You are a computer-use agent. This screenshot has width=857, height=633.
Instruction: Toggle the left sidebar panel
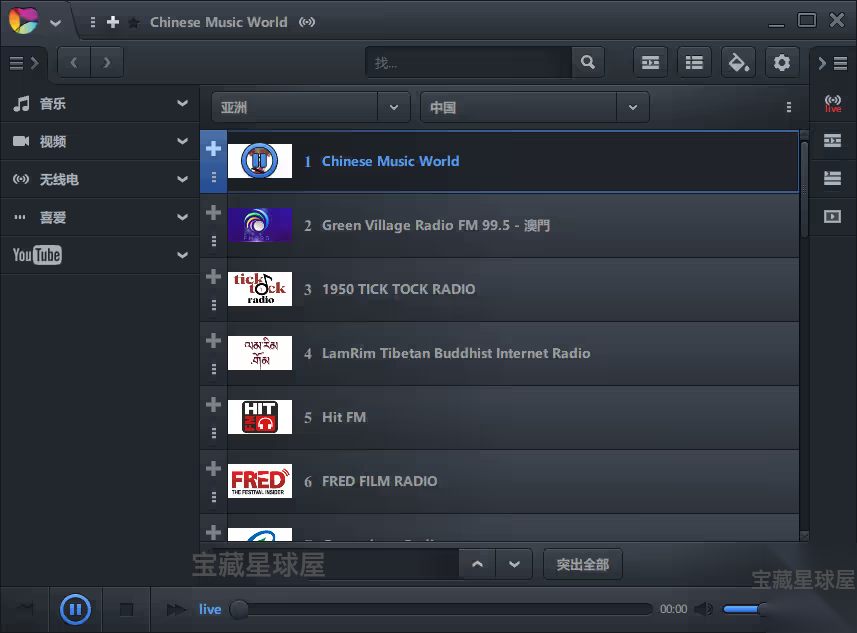[x=25, y=63]
